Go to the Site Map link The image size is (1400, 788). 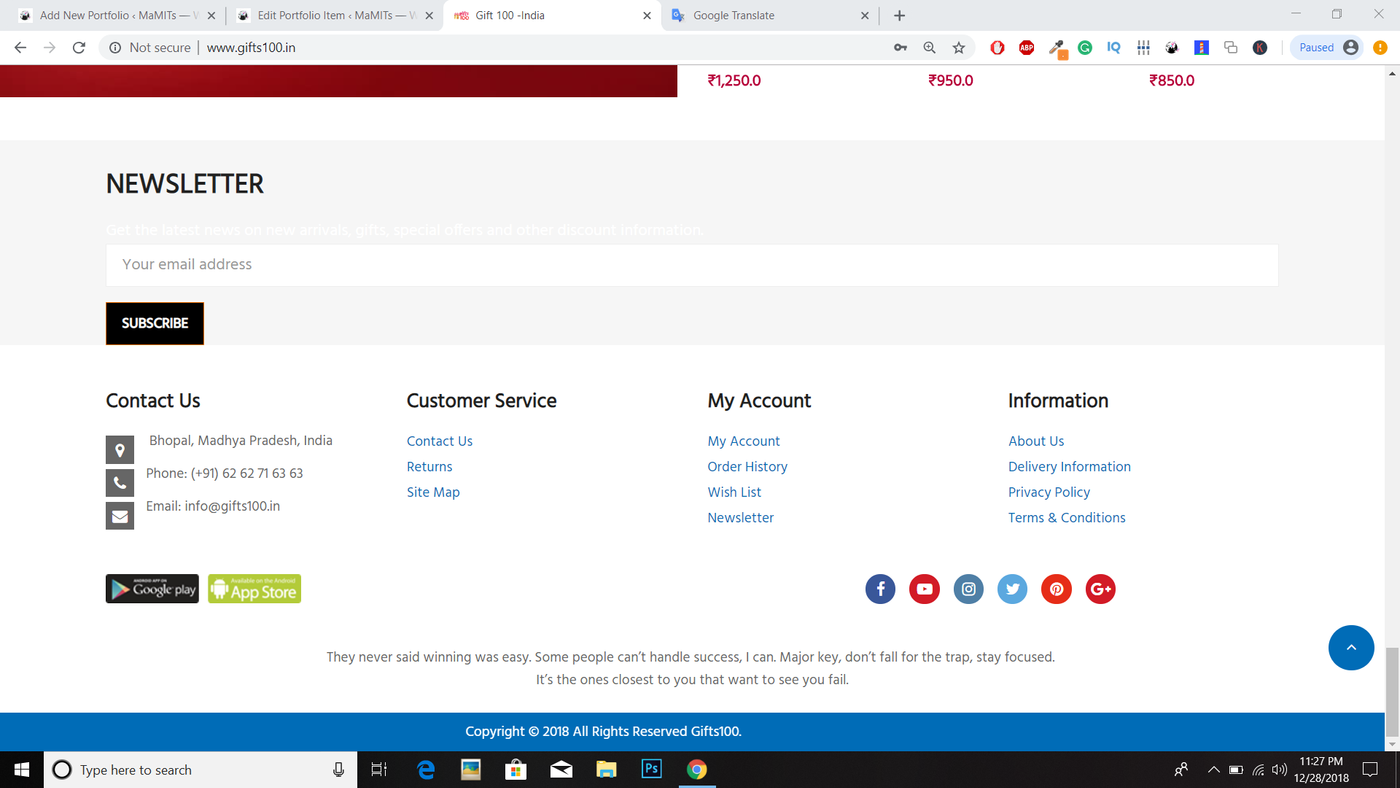[433, 492]
